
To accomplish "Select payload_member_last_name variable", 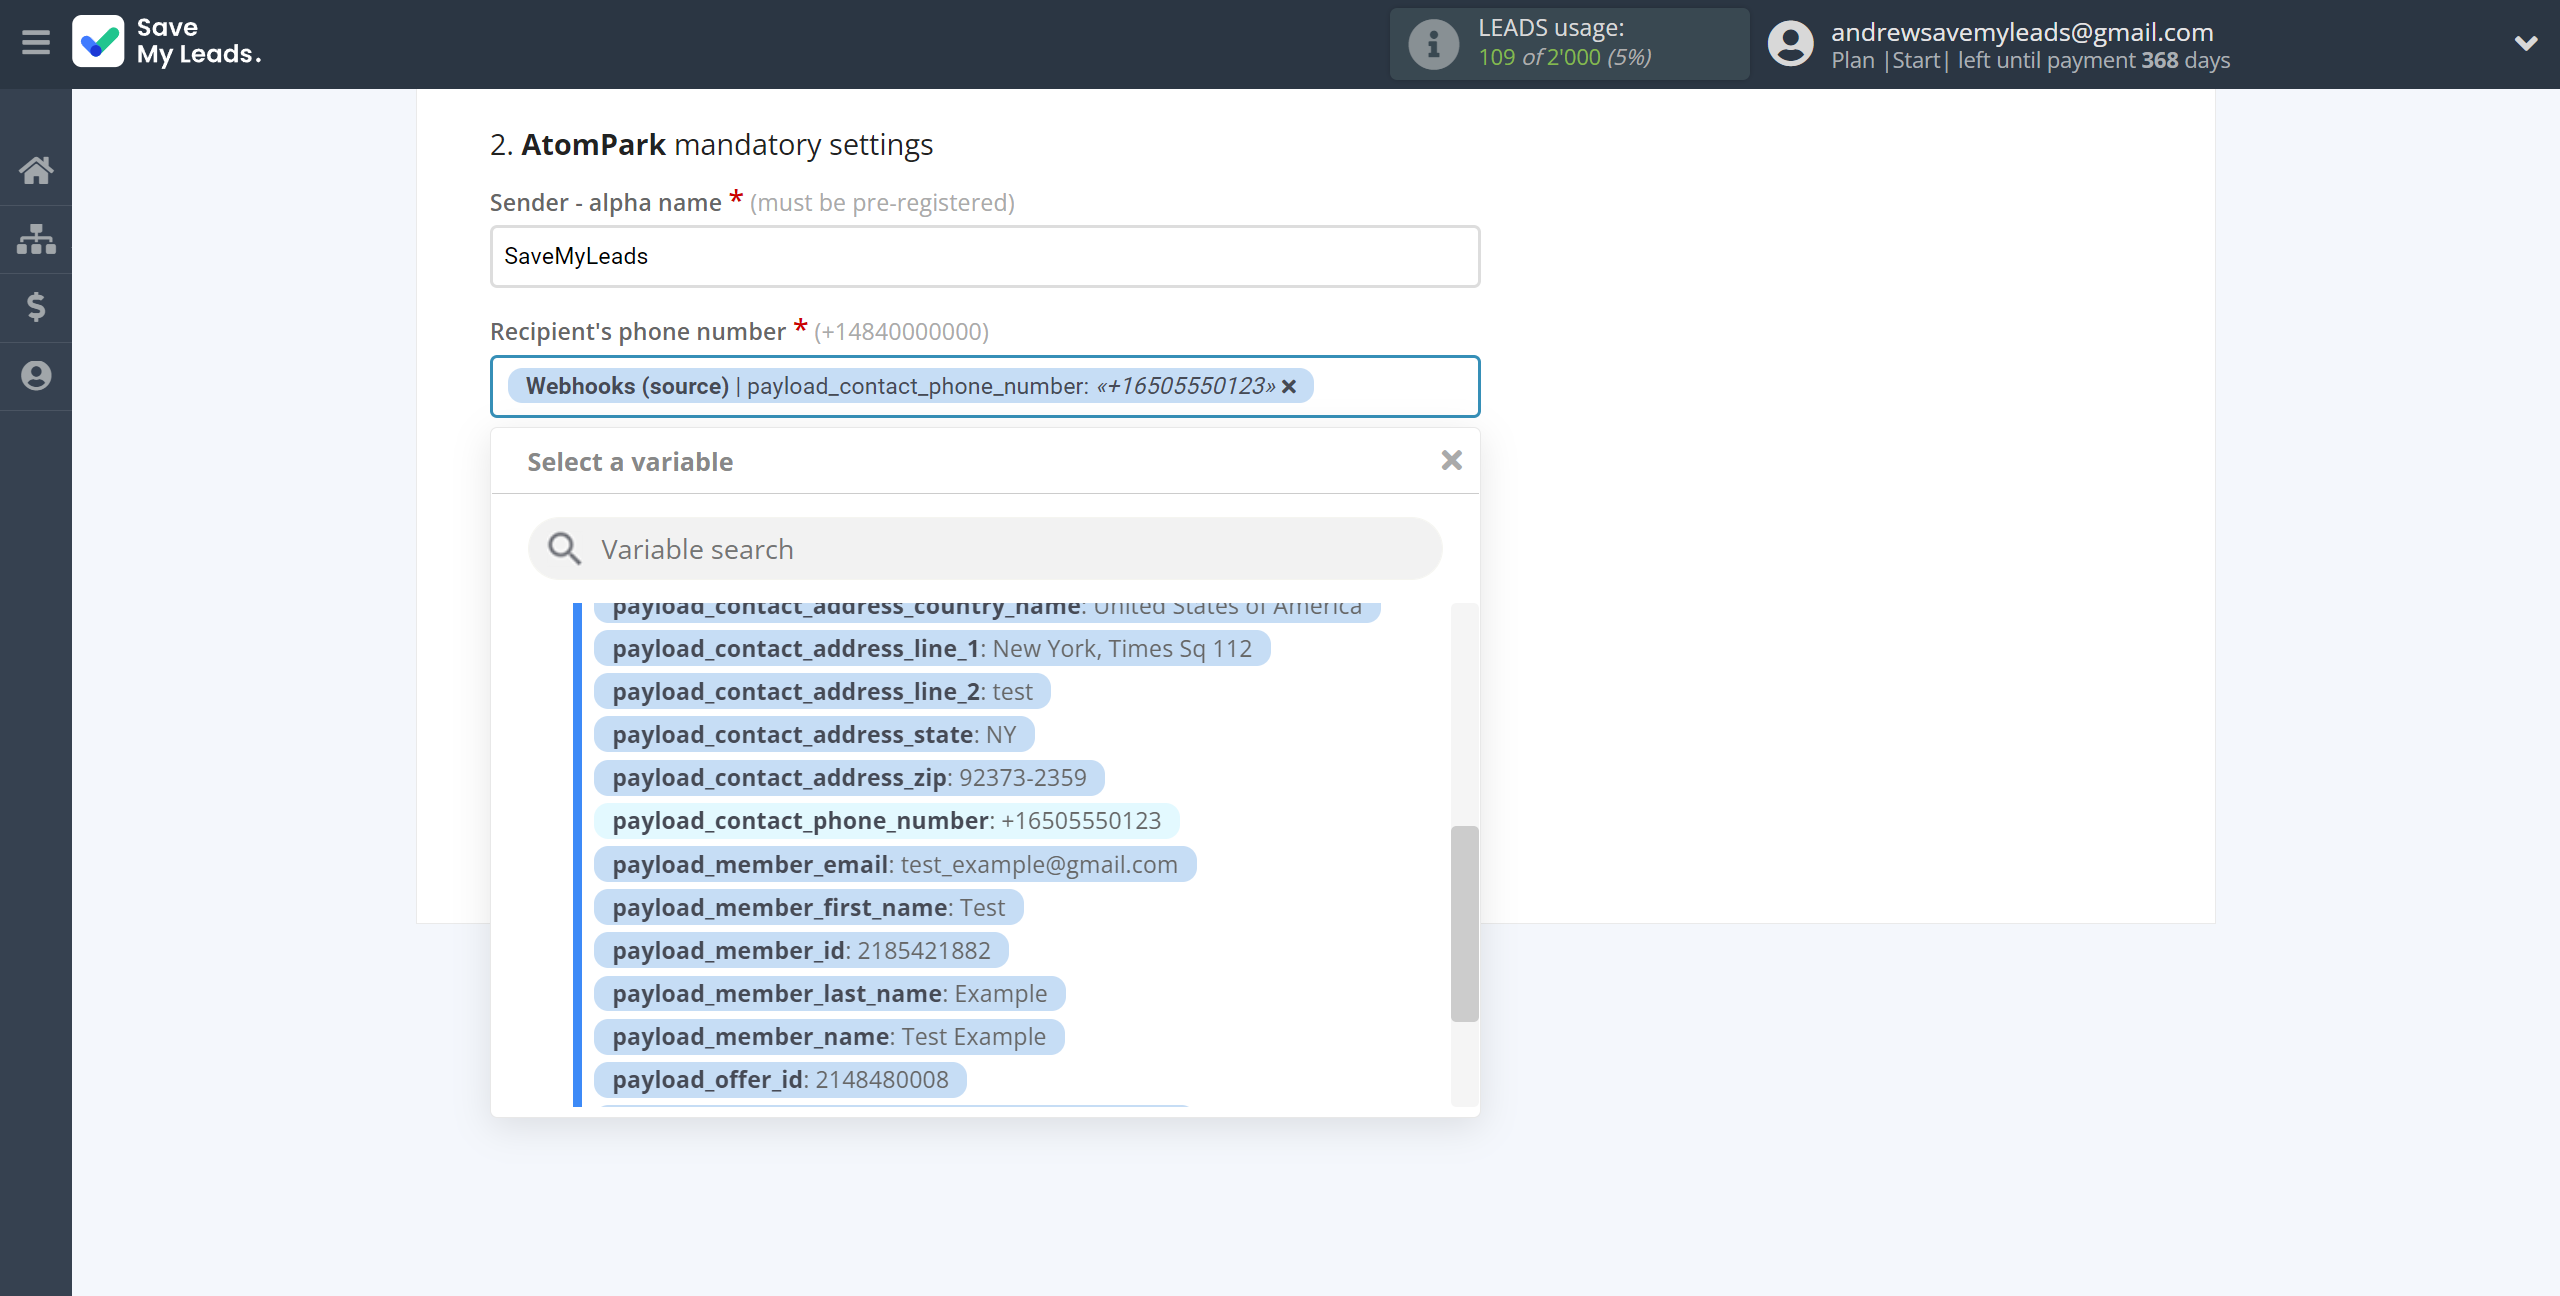I will coord(829,994).
